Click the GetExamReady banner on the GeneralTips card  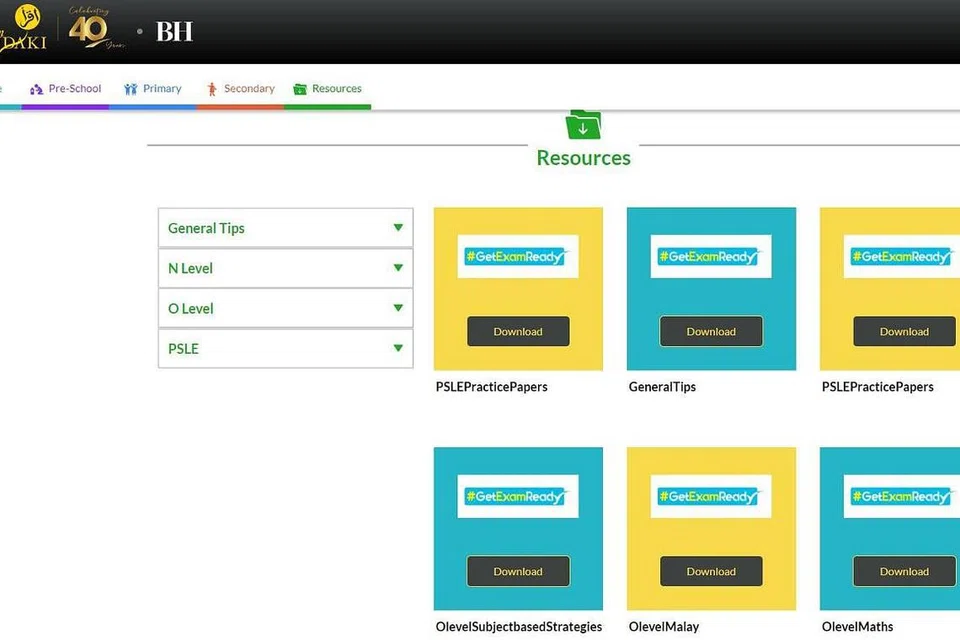711,257
